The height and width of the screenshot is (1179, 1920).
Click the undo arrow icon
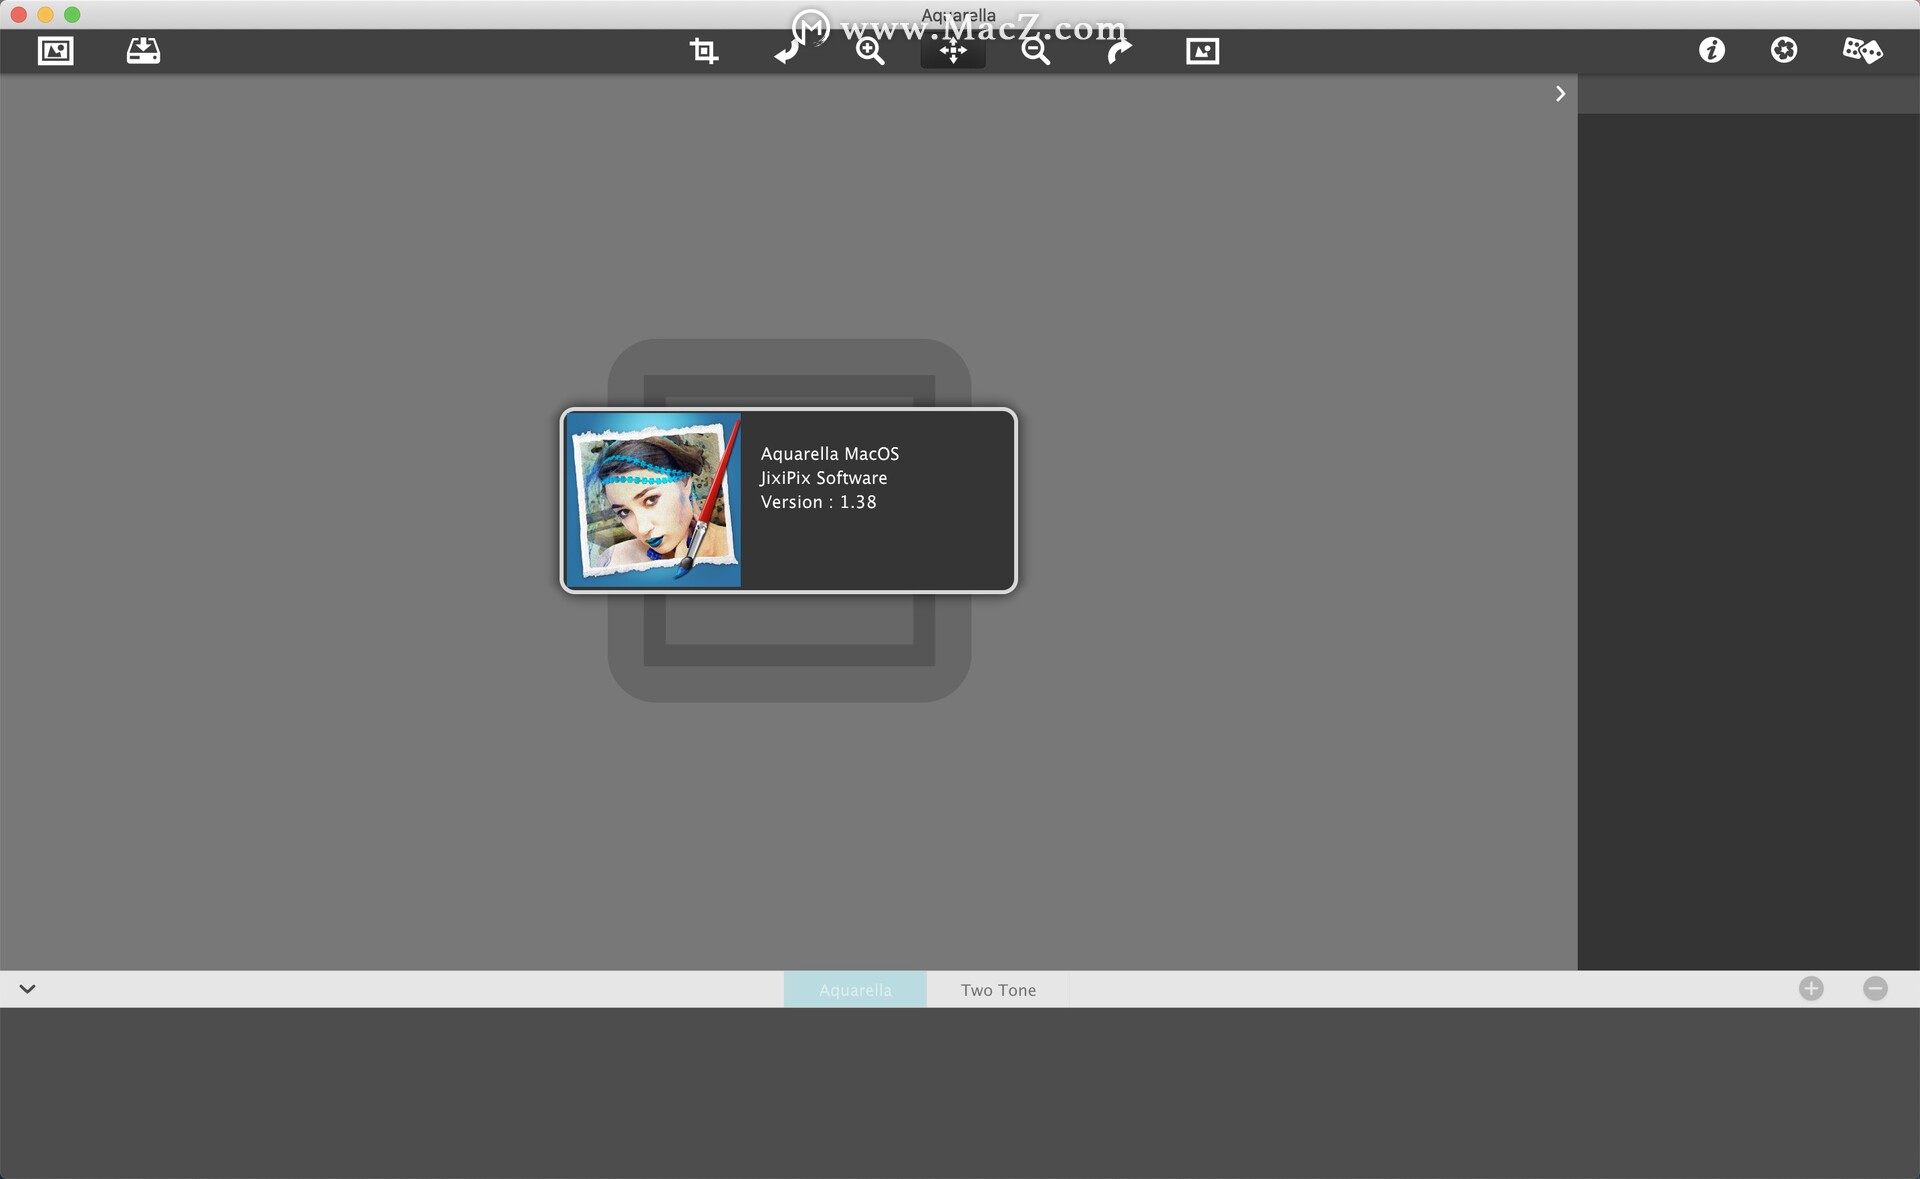click(x=789, y=51)
